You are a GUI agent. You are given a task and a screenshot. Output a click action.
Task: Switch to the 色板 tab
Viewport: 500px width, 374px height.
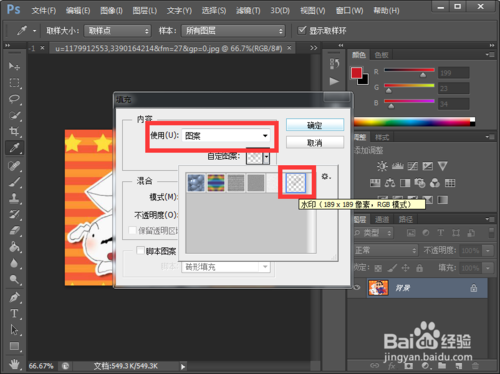coord(381,55)
